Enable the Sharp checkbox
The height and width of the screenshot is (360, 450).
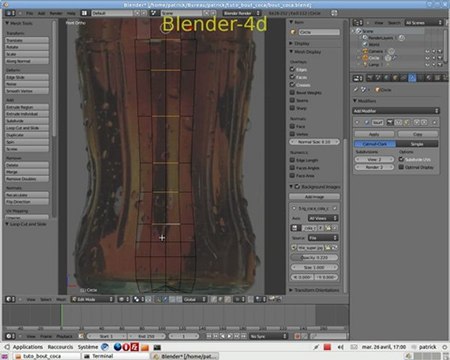[x=292, y=108]
